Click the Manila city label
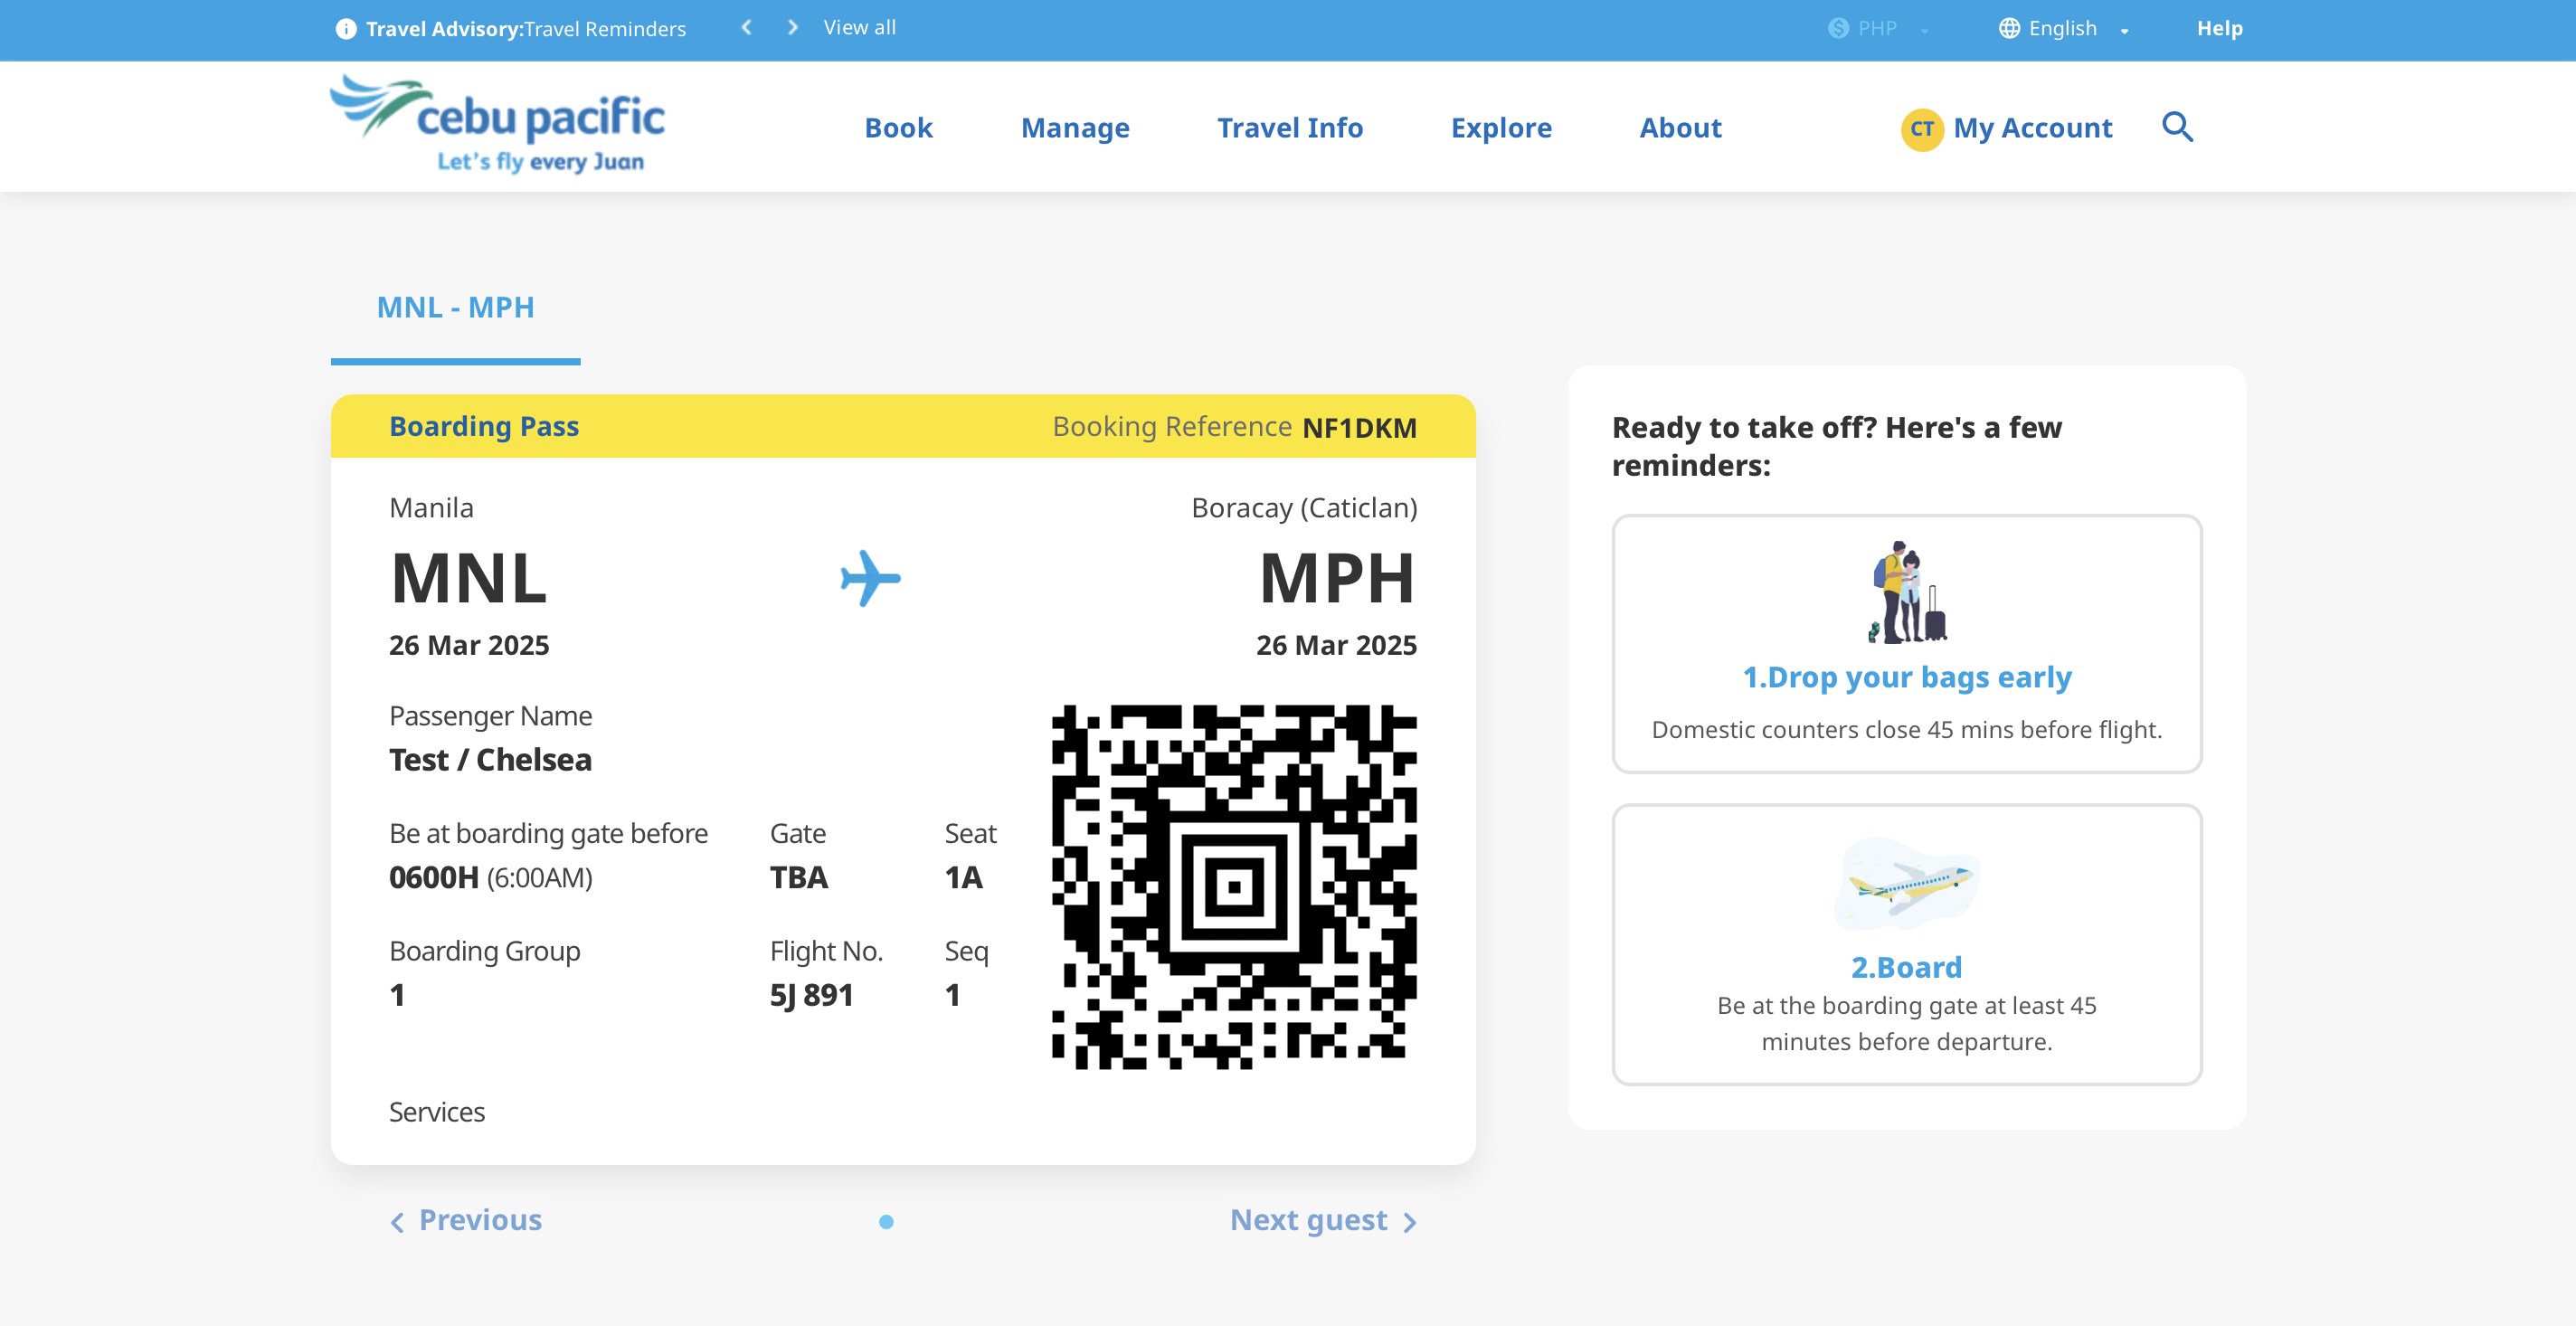The width and height of the screenshot is (2576, 1326). [x=431, y=508]
